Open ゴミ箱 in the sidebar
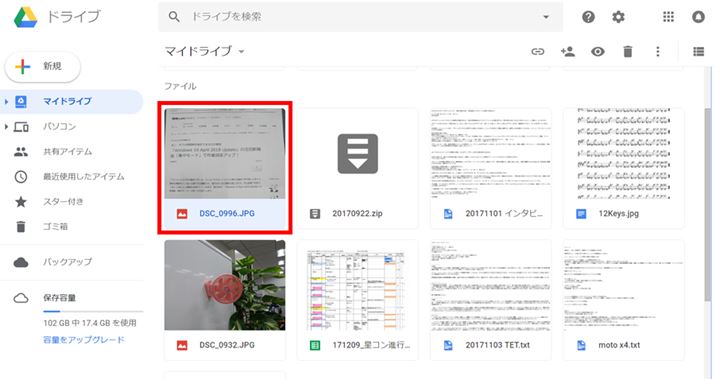715x379 pixels. 55,227
